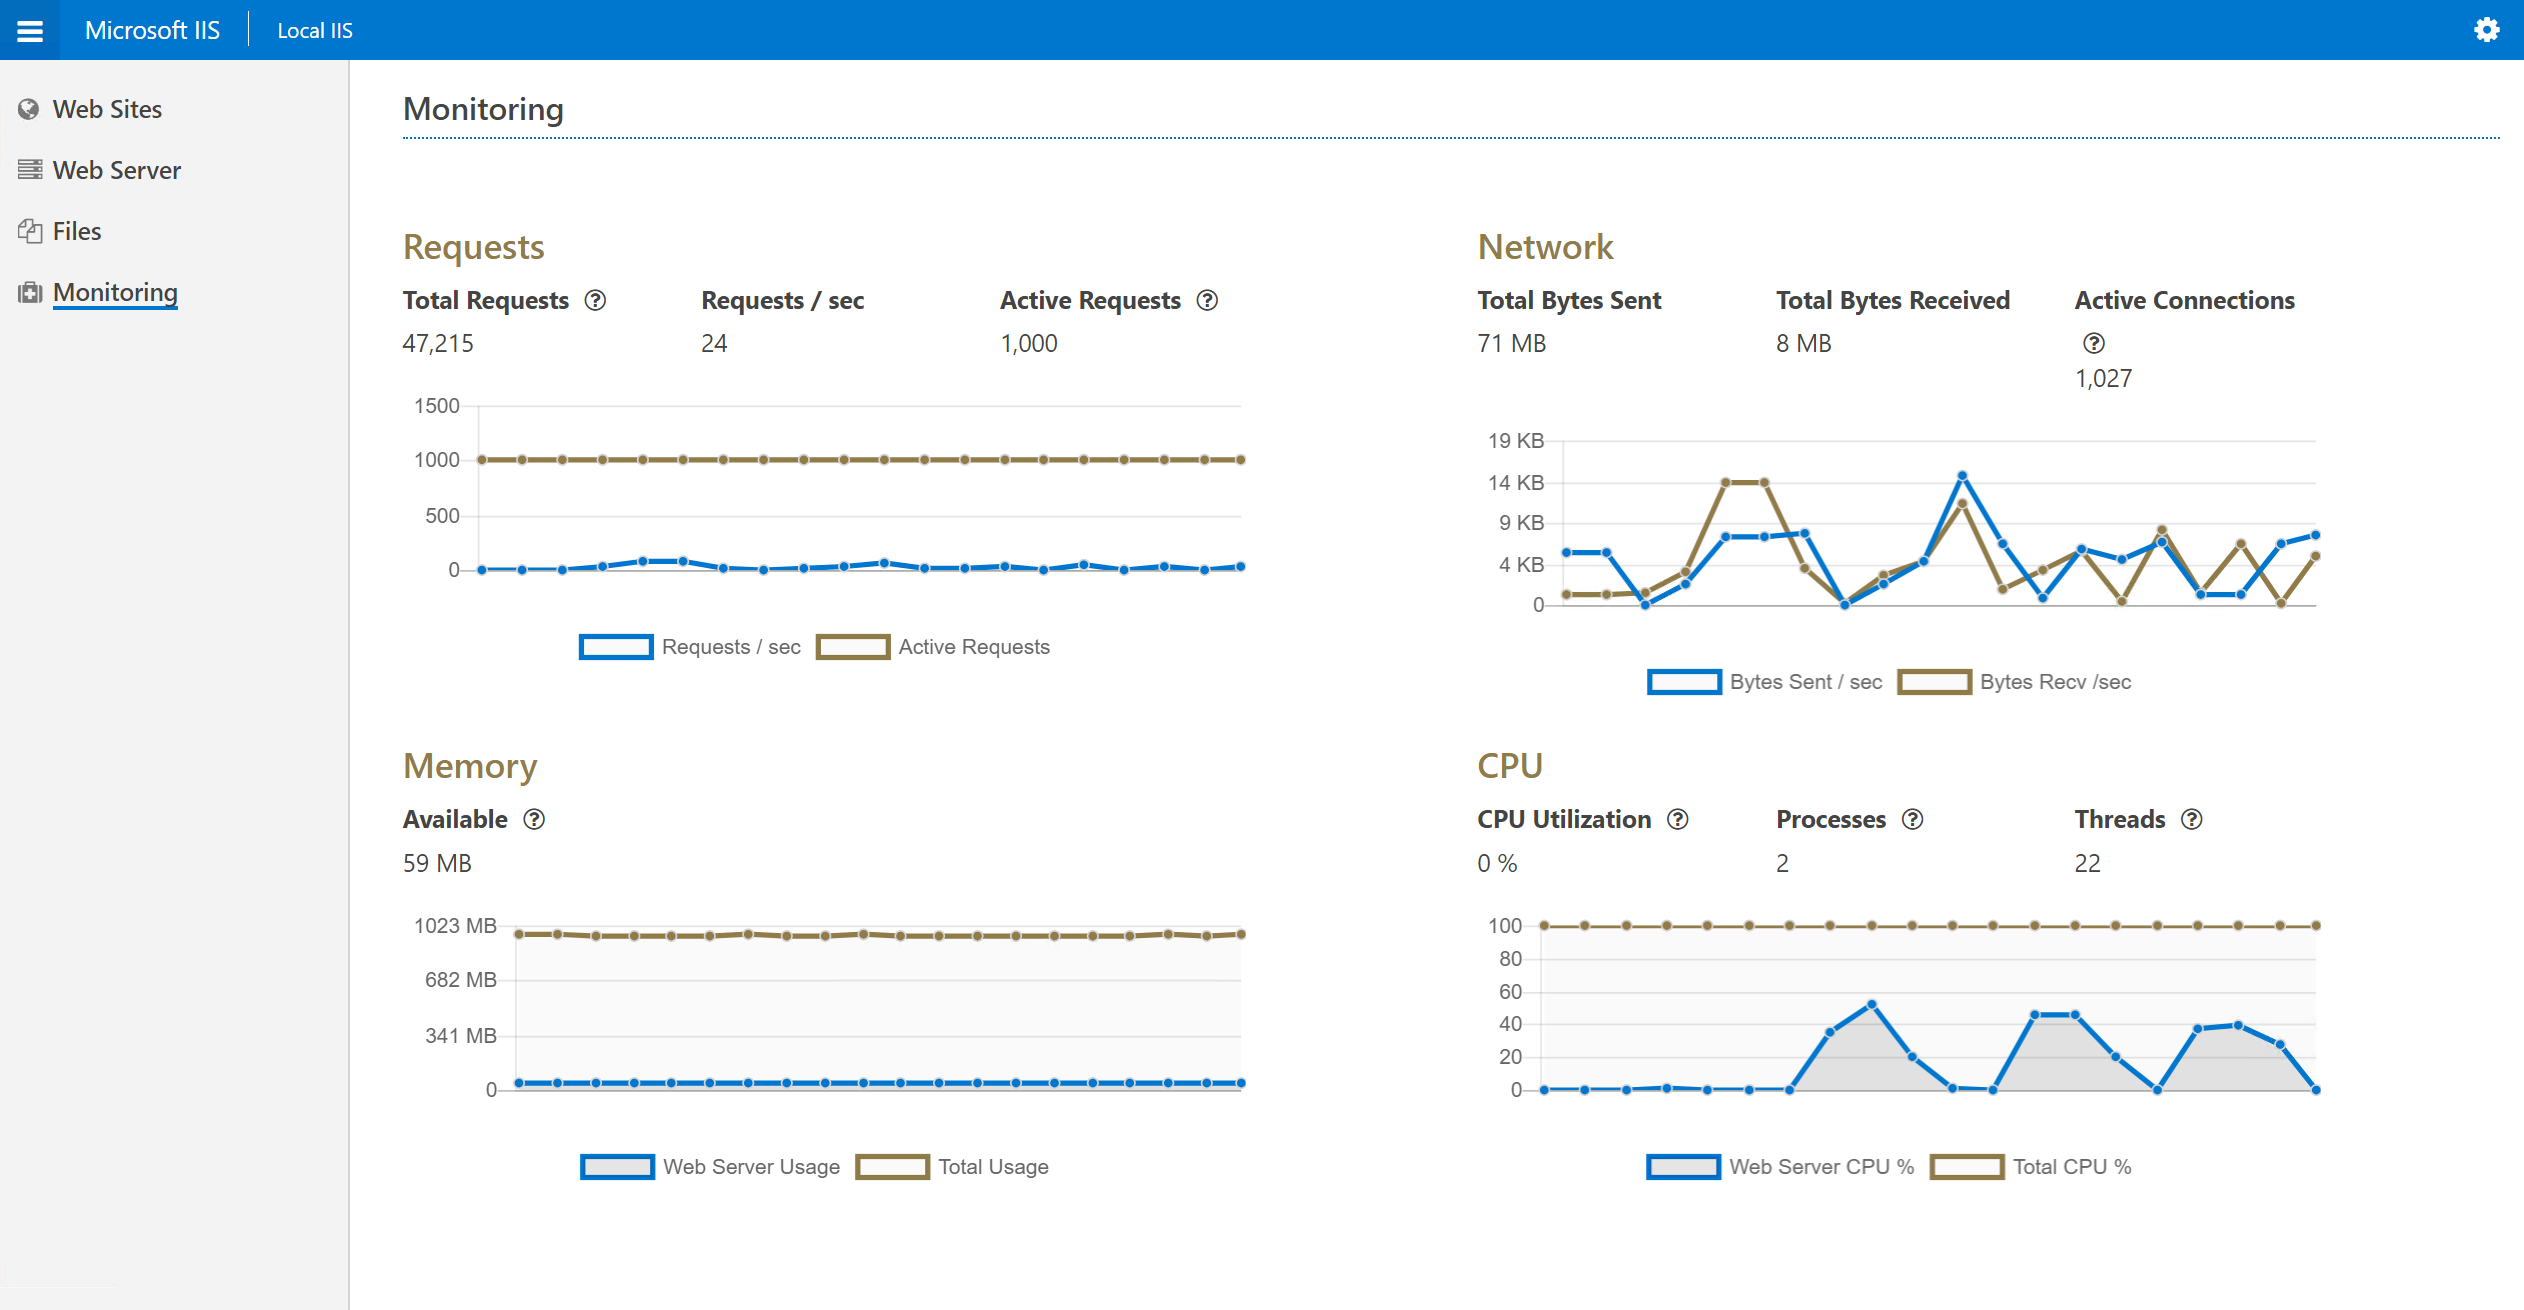Click the server icon beside Web Server

pyautogui.click(x=29, y=169)
